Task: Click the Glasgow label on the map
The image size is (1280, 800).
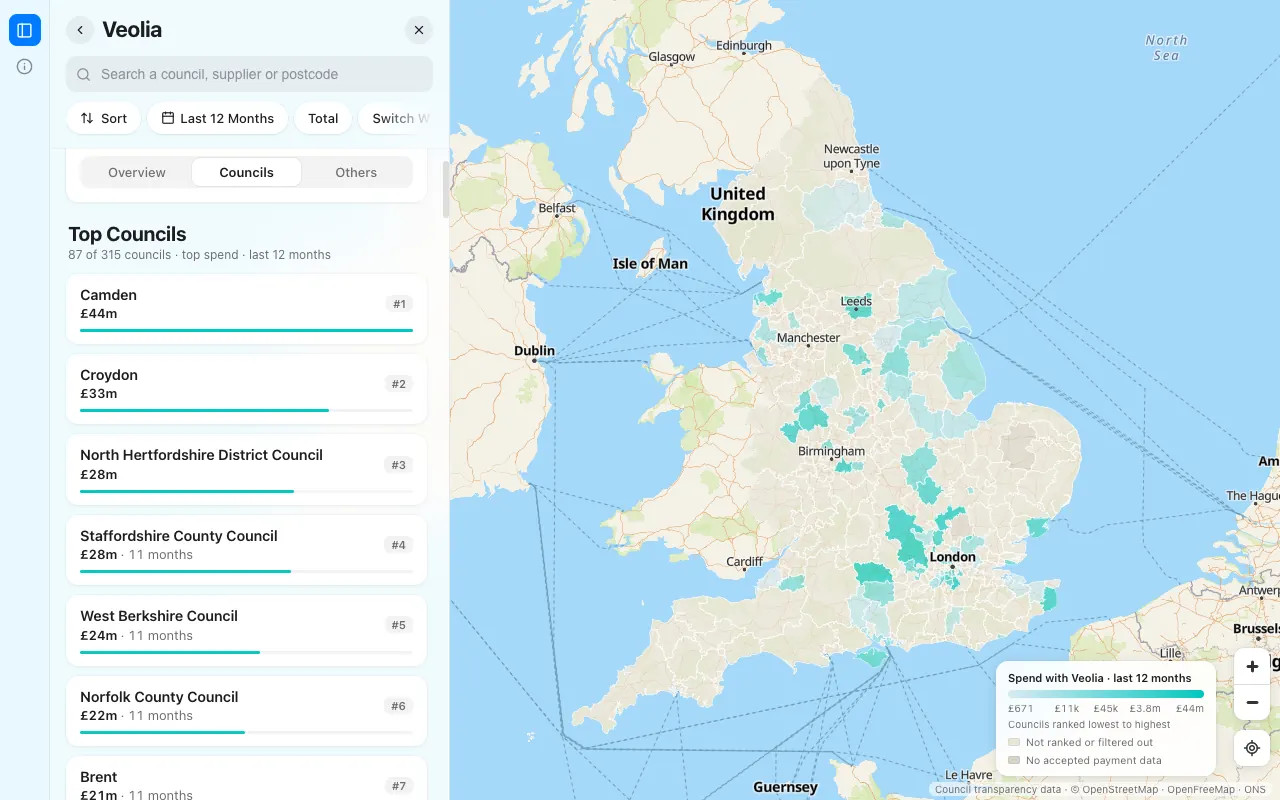Action: coord(672,57)
